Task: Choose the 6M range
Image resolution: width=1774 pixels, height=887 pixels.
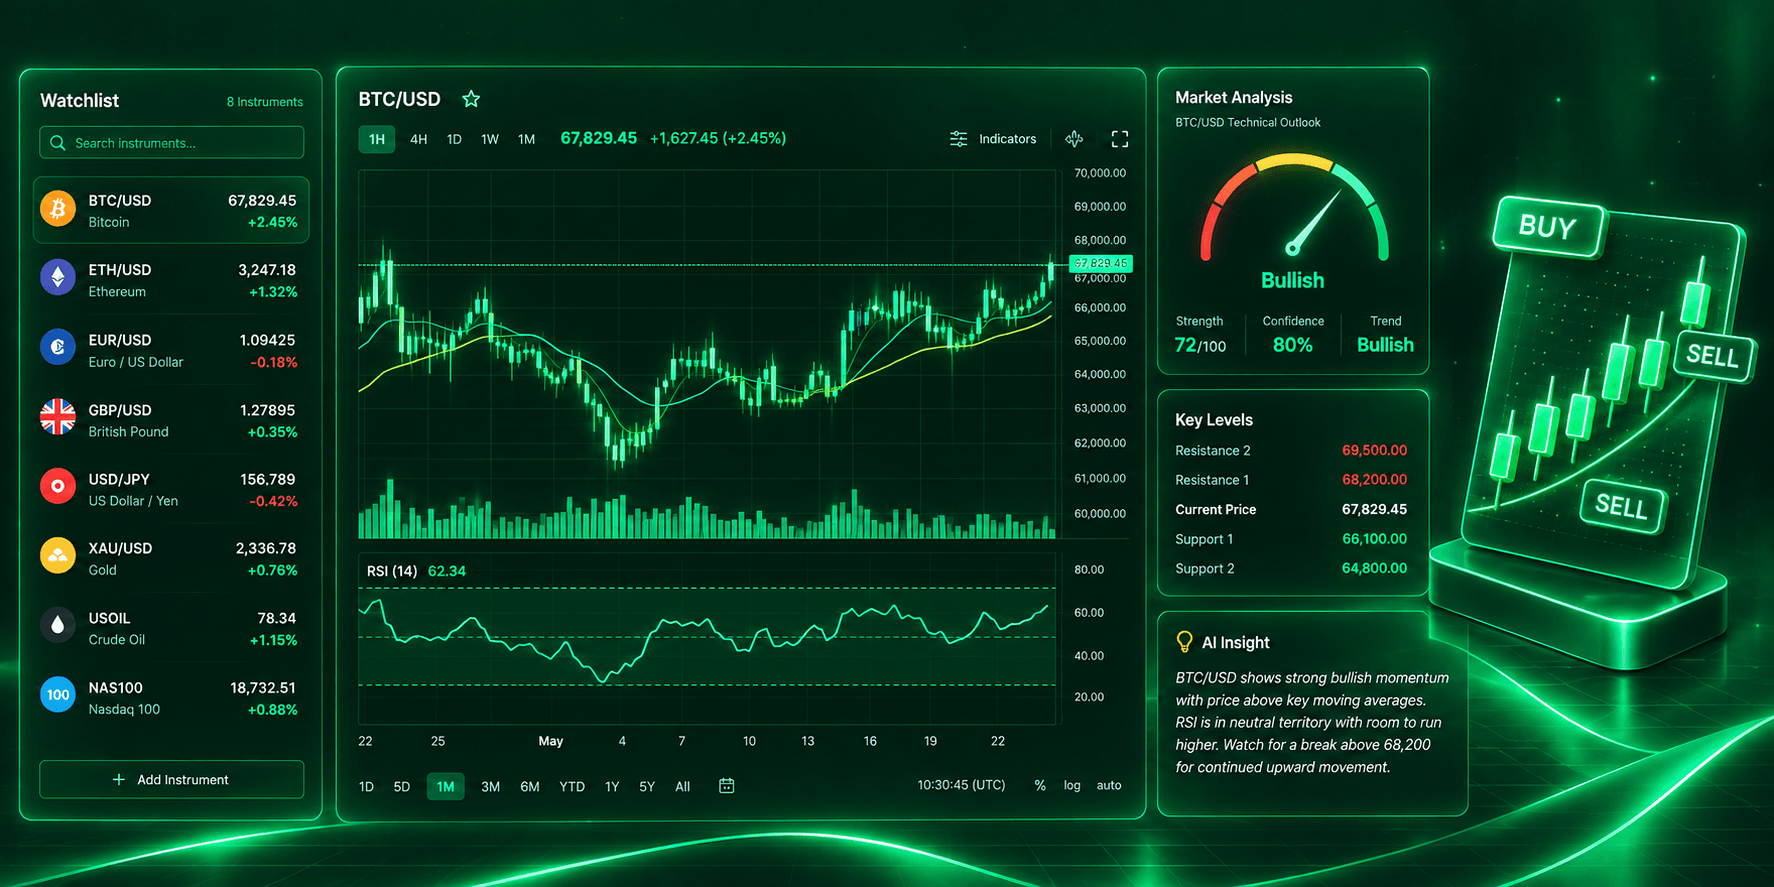Action: (530, 787)
